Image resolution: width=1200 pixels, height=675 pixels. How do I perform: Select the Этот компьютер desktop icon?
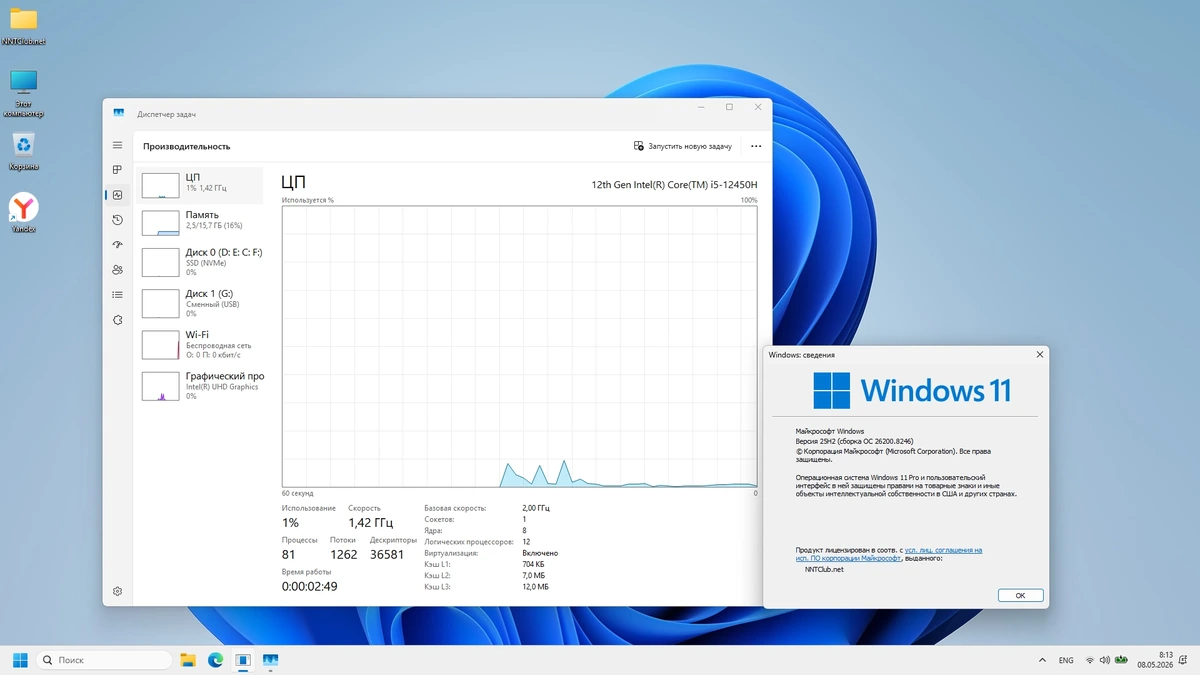tap(23, 93)
